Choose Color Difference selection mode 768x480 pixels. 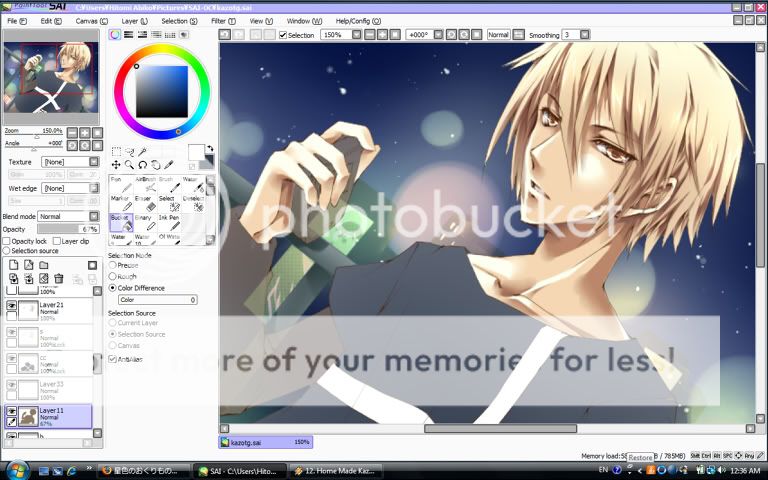(113, 288)
